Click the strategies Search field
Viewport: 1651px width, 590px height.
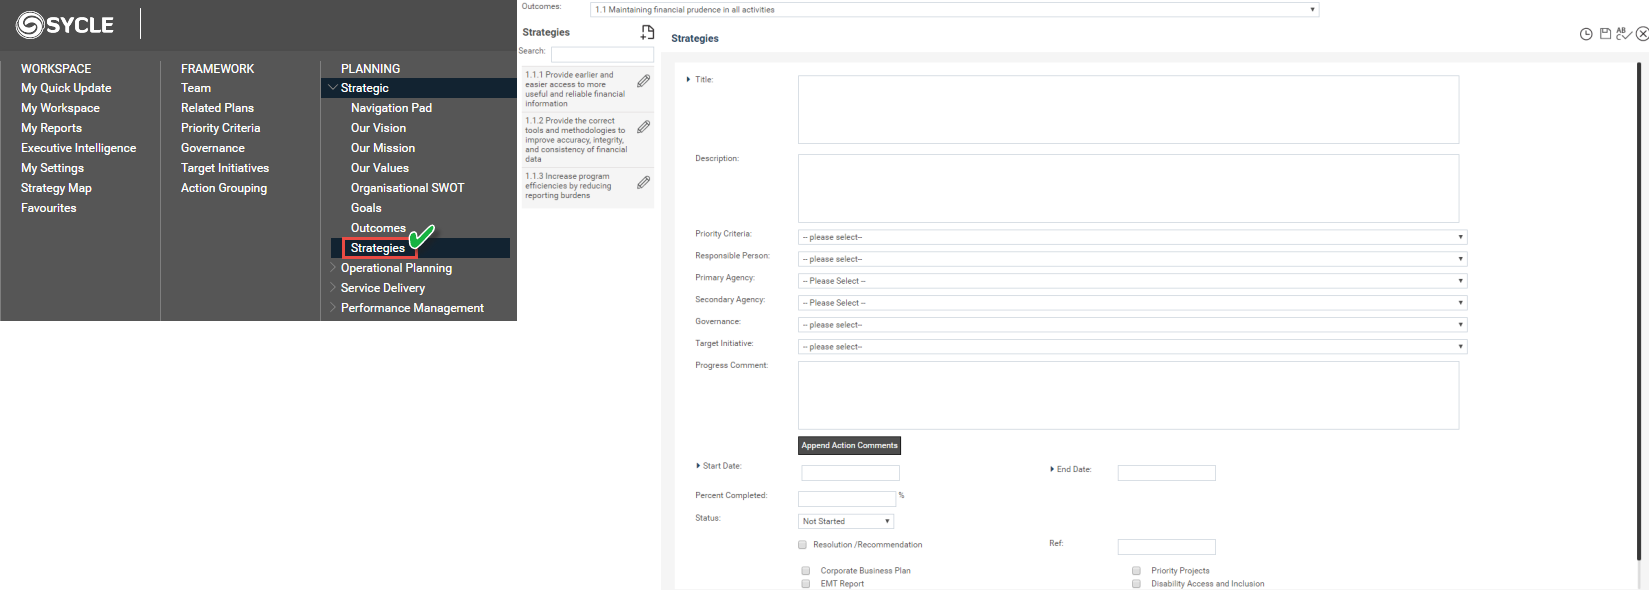(602, 54)
